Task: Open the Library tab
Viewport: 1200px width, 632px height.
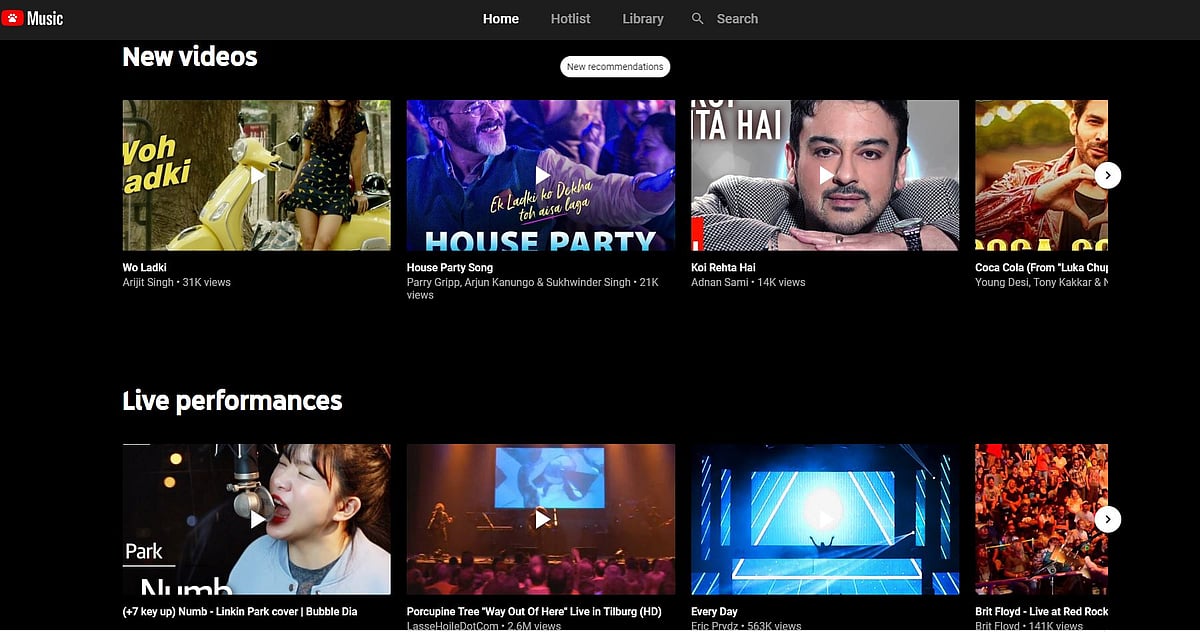Action: coord(643,18)
